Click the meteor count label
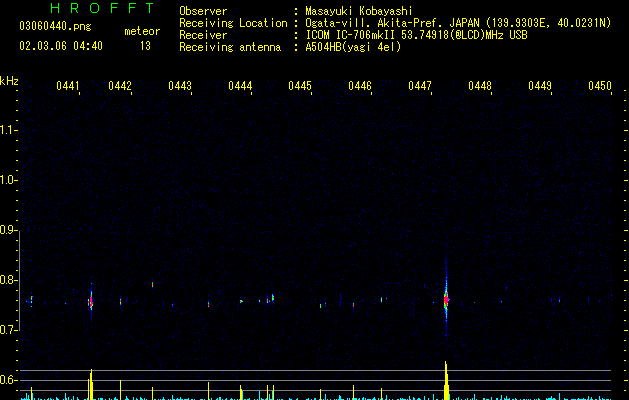The height and width of the screenshot is (400, 629). [142, 31]
